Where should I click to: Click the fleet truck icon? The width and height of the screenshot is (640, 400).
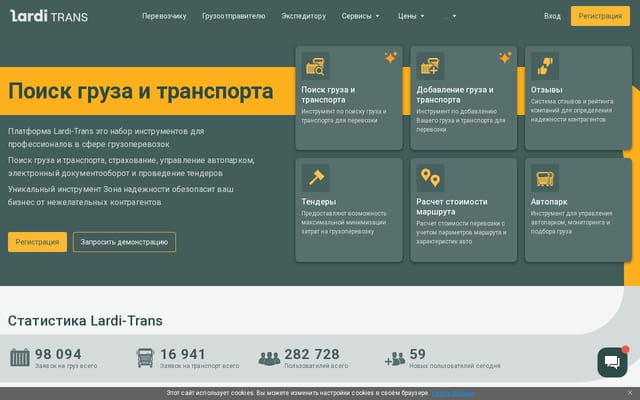(x=544, y=178)
